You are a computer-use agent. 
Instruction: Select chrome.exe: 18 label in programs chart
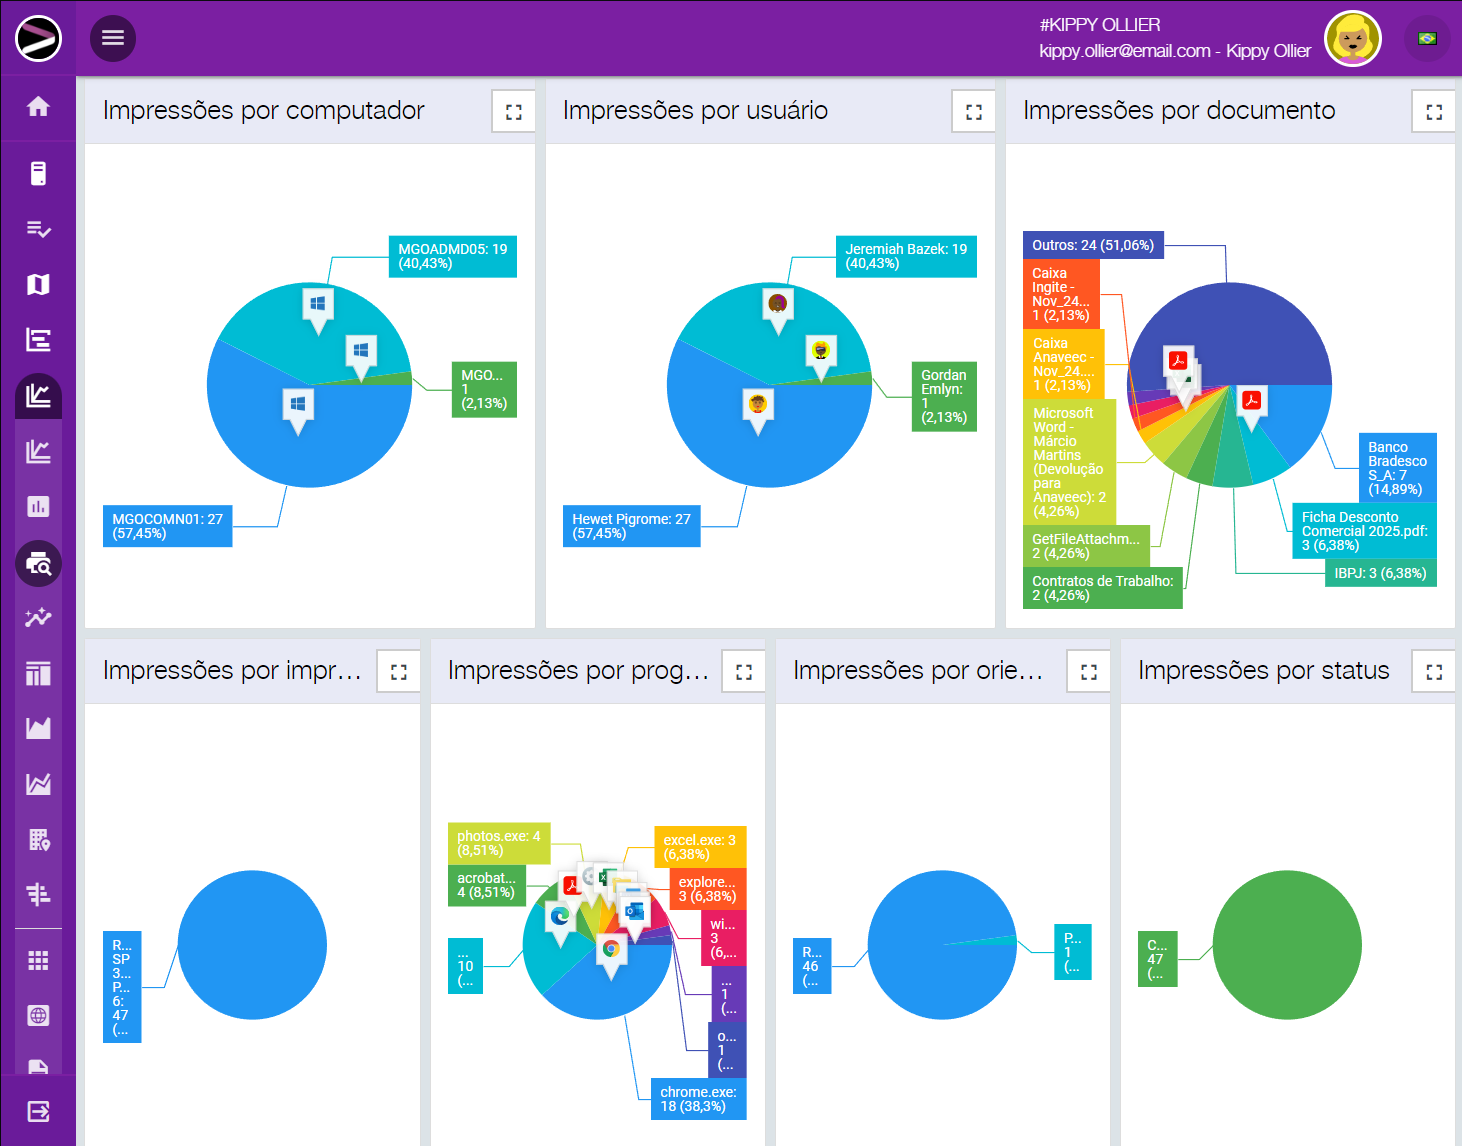698,1099
